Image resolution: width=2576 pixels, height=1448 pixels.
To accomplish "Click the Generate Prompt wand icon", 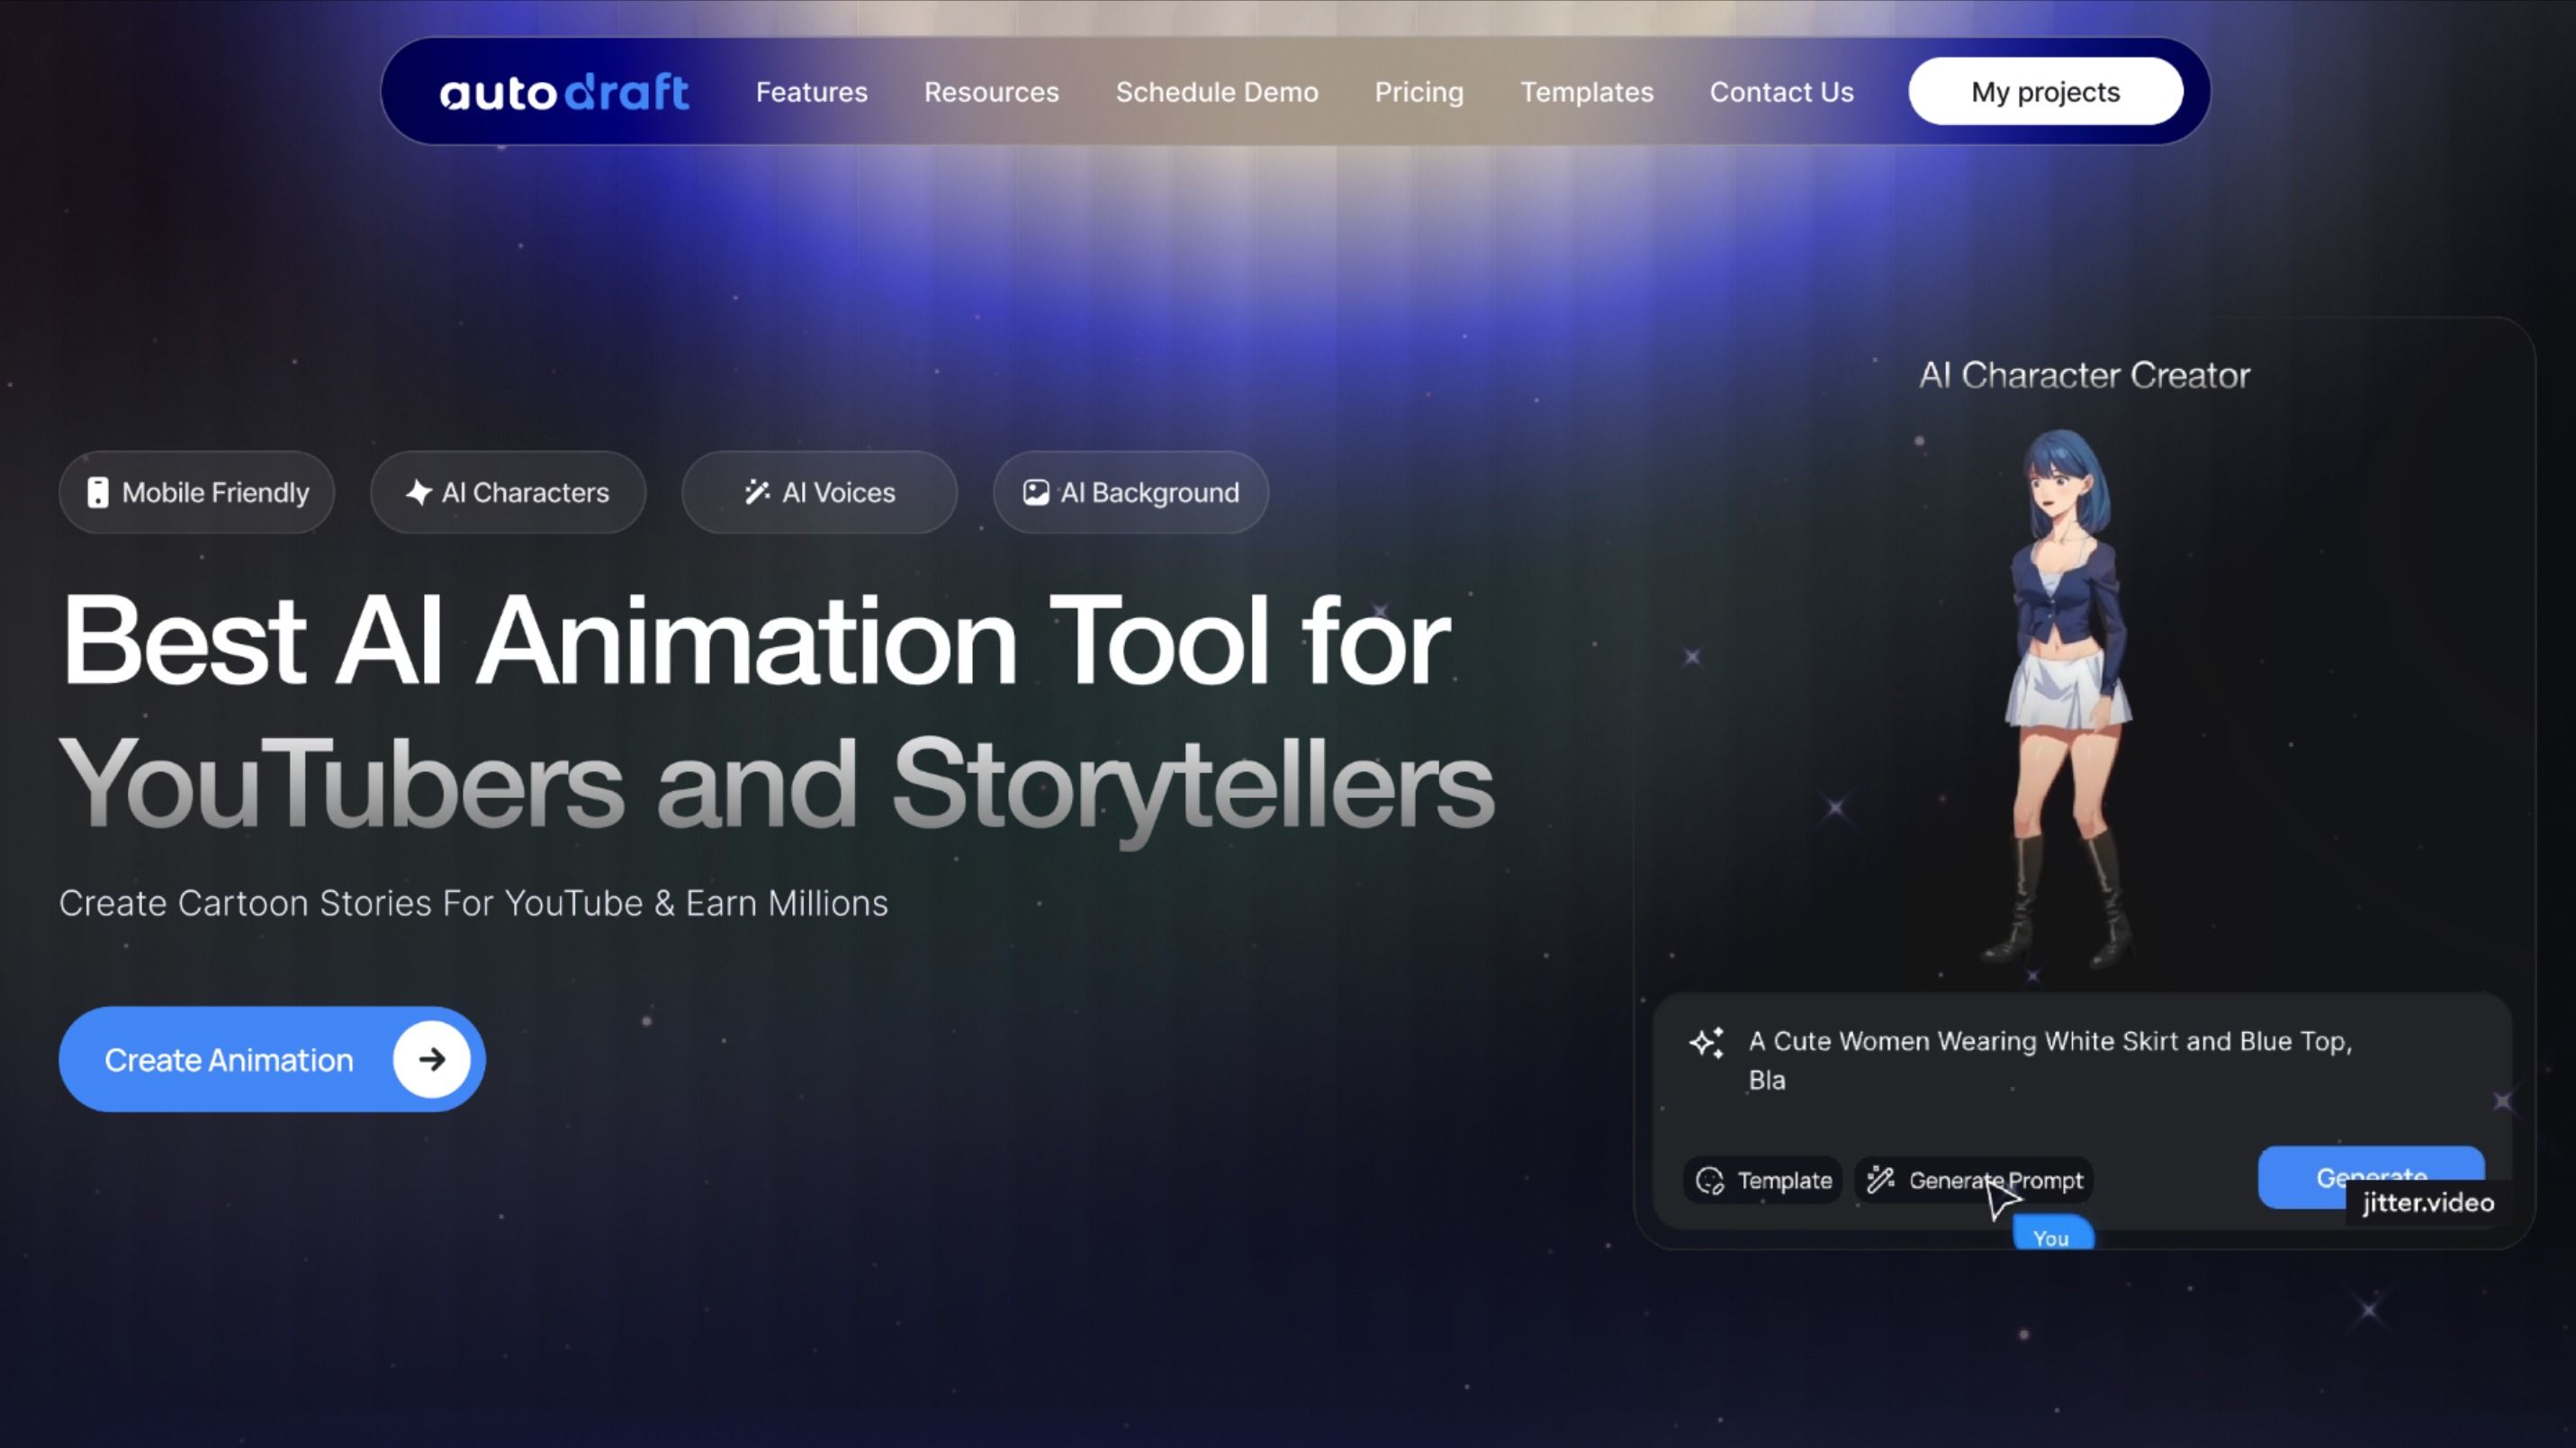I will click(x=1881, y=1180).
